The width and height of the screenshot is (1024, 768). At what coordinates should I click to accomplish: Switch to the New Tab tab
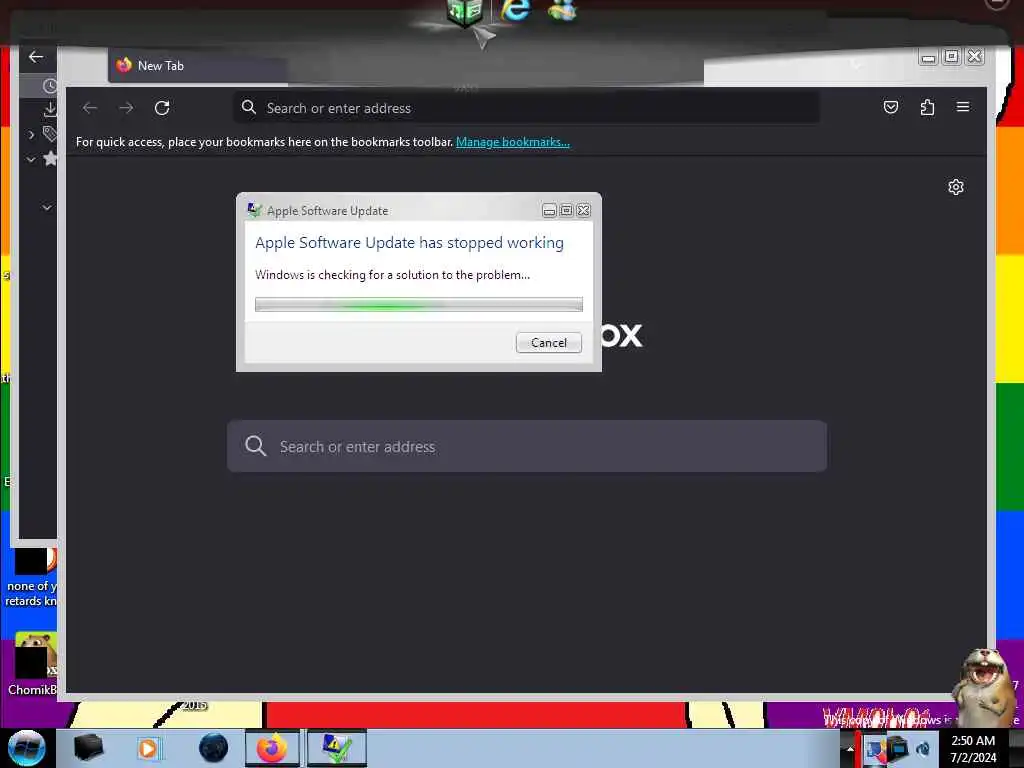[198, 66]
